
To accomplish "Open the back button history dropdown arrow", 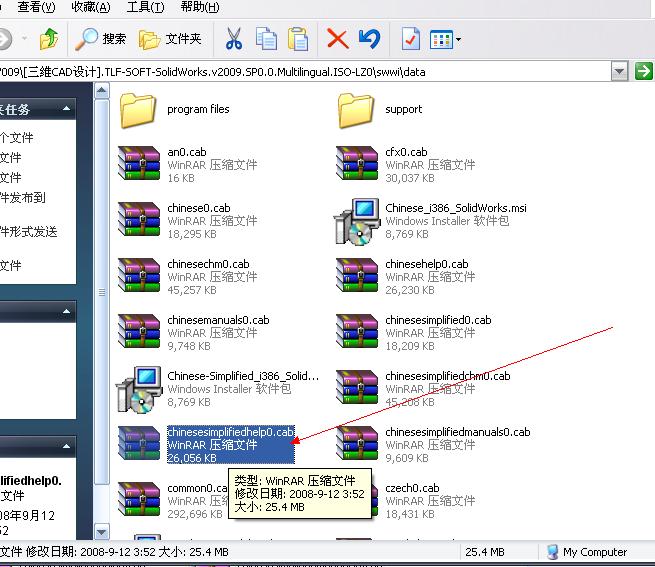I will [24, 39].
